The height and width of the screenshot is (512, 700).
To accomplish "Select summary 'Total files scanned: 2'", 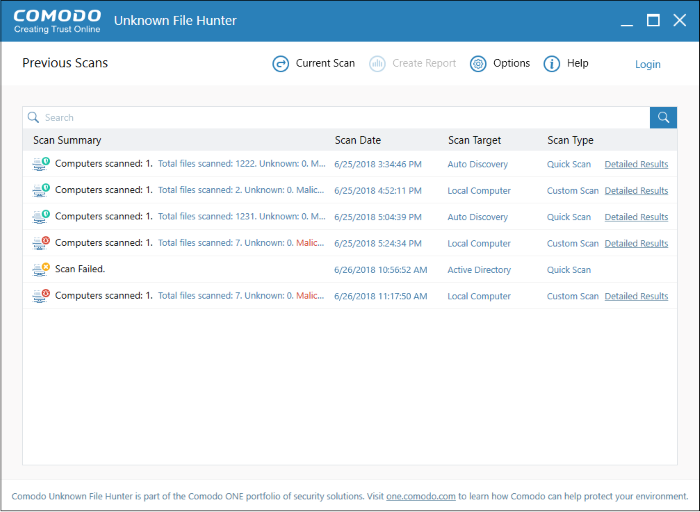I will coord(200,190).
